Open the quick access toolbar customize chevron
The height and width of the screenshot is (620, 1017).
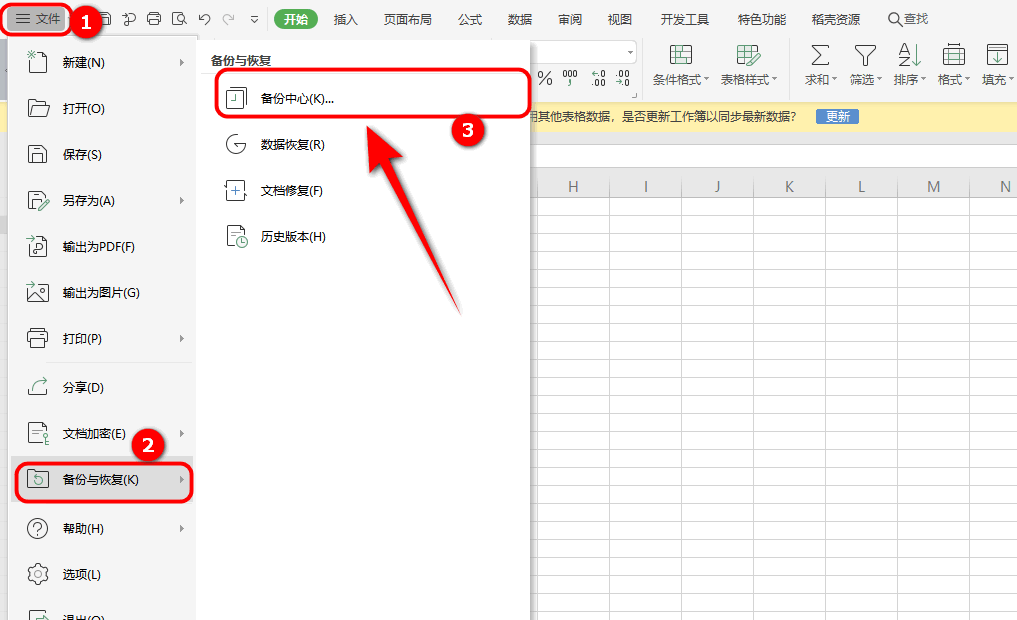coord(255,17)
